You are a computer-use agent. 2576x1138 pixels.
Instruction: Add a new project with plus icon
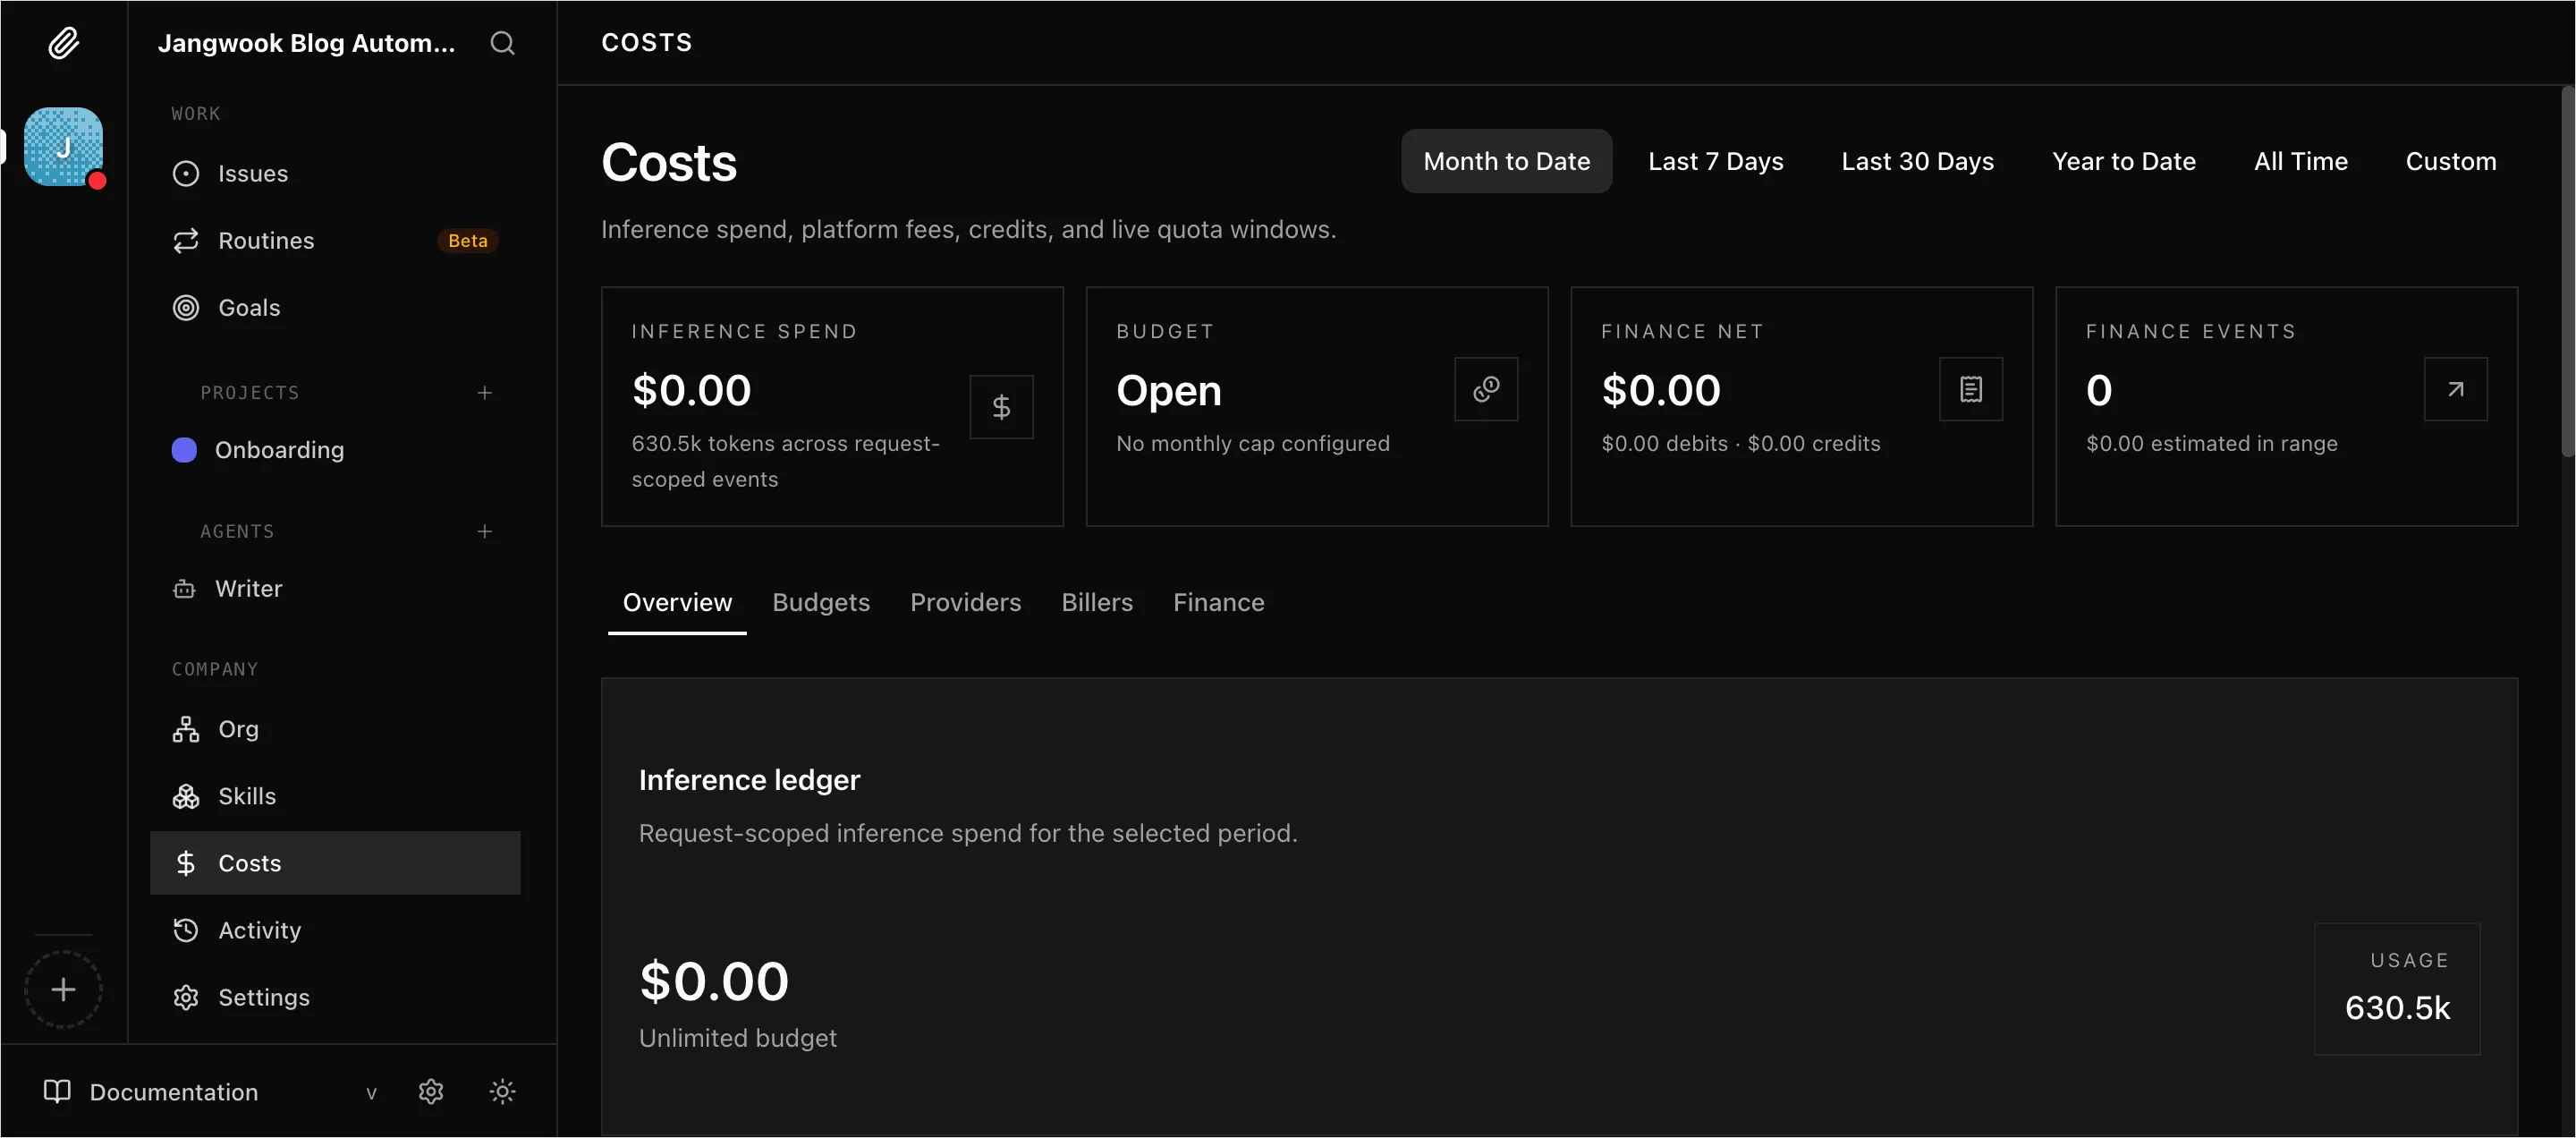[485, 393]
